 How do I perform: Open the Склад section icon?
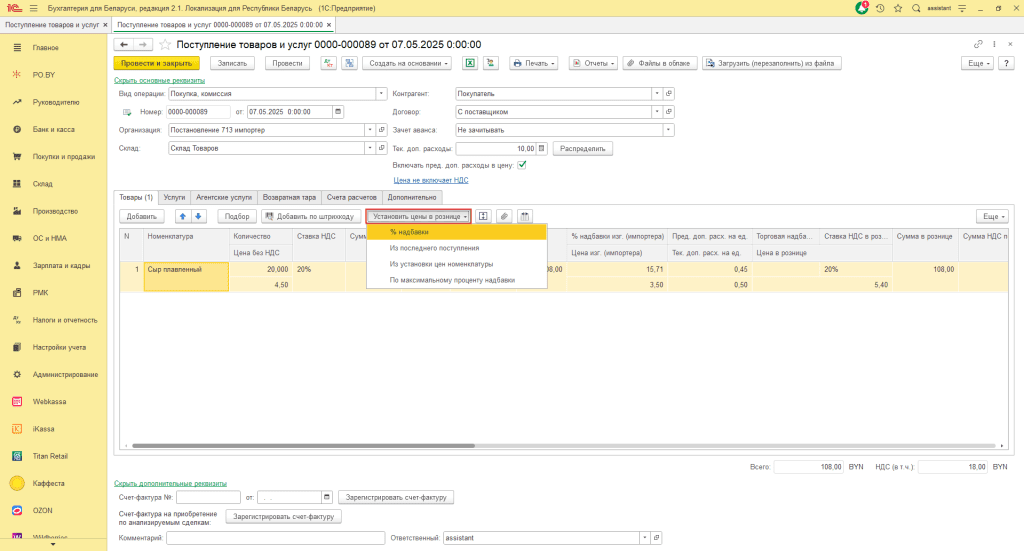tap(17, 183)
